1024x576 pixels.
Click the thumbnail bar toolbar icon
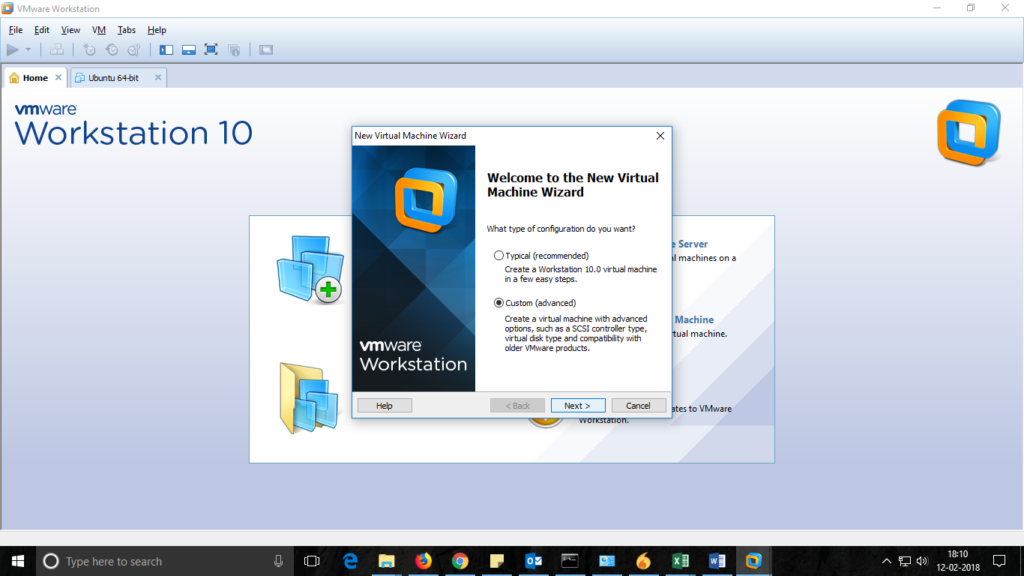coord(188,49)
